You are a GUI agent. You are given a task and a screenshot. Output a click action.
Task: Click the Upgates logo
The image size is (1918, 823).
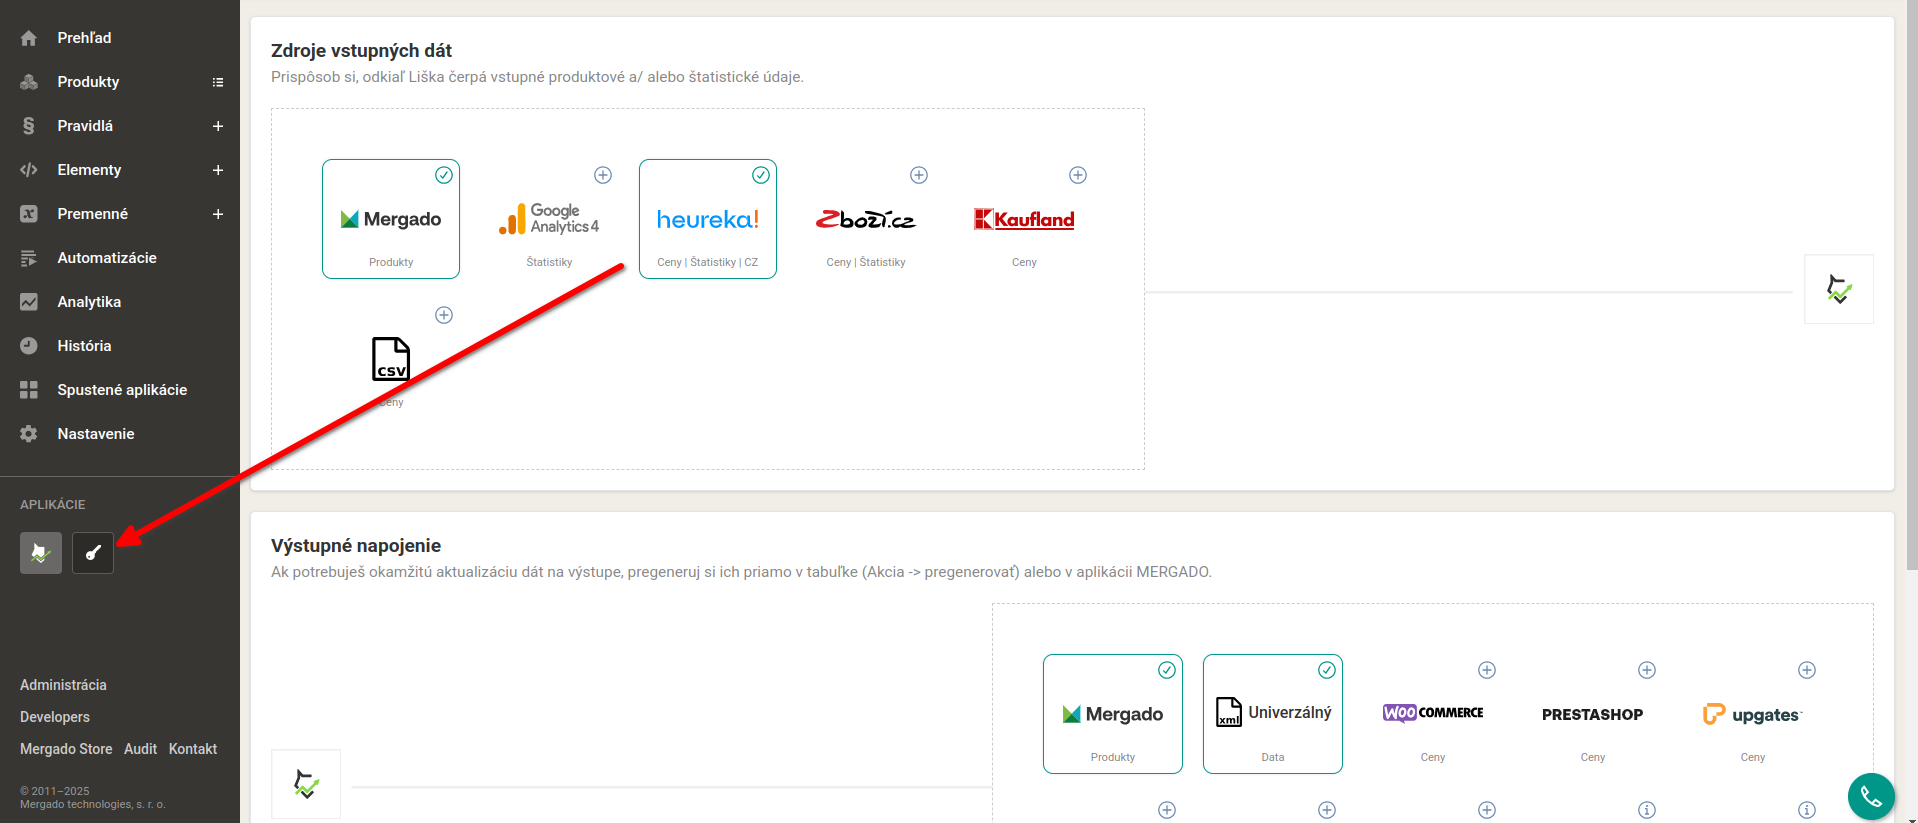pos(1753,714)
